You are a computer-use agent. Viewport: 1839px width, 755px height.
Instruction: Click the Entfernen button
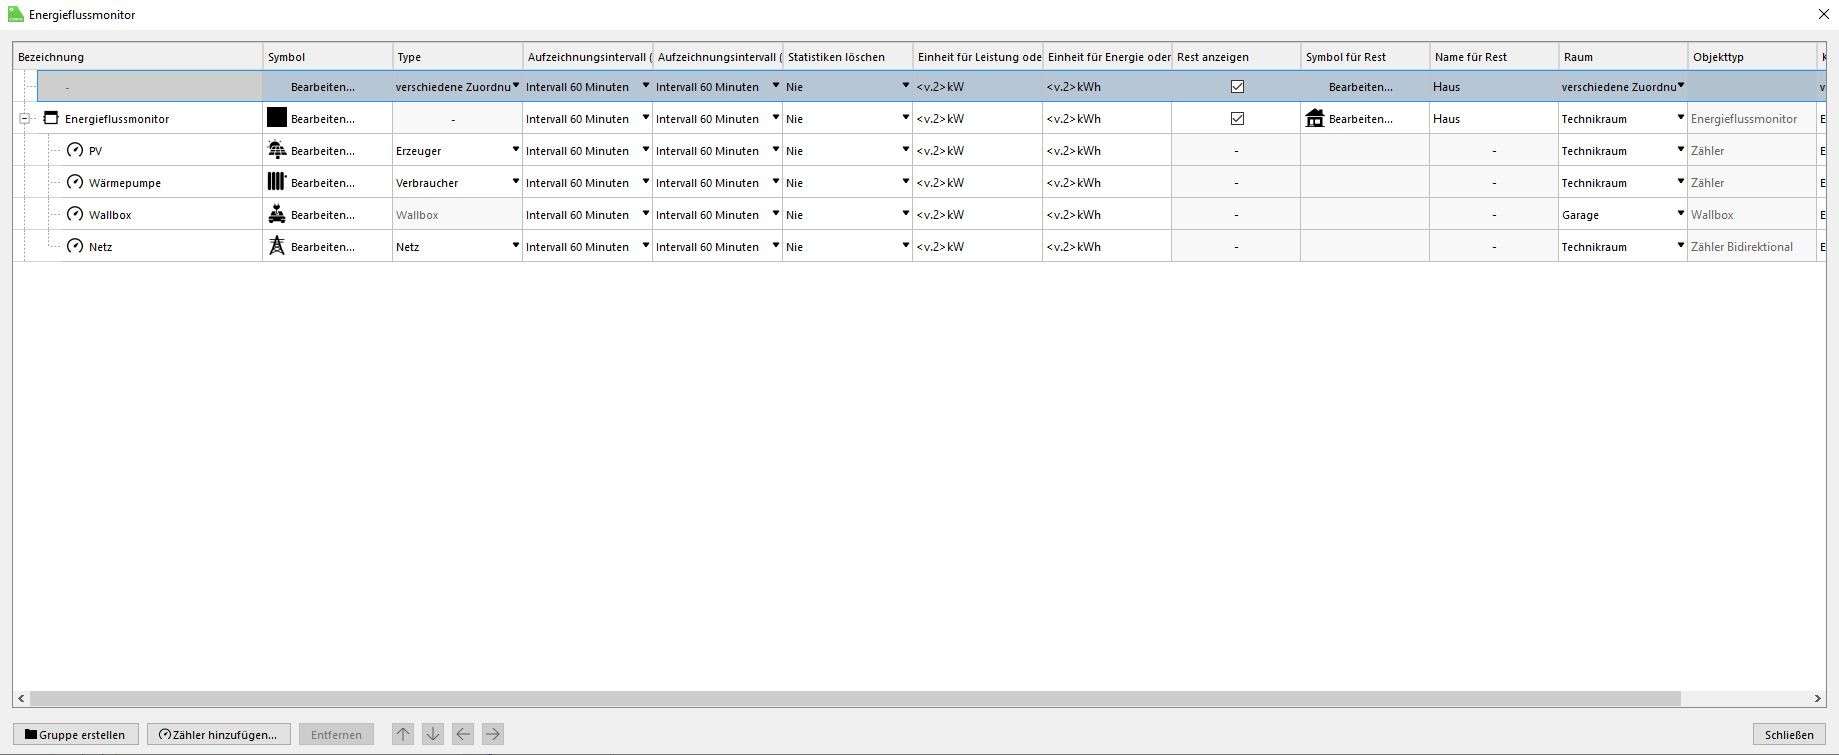[x=336, y=735]
